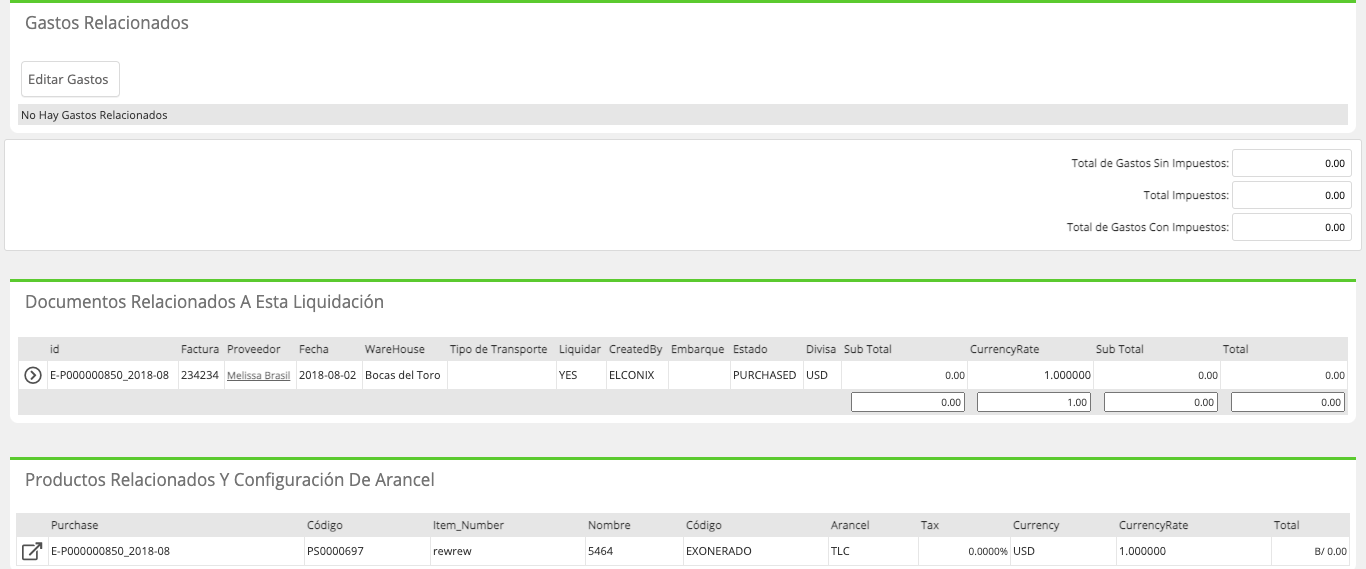Open the Melissa Brasil supplier link
The image size is (1366, 569).
pos(258,376)
